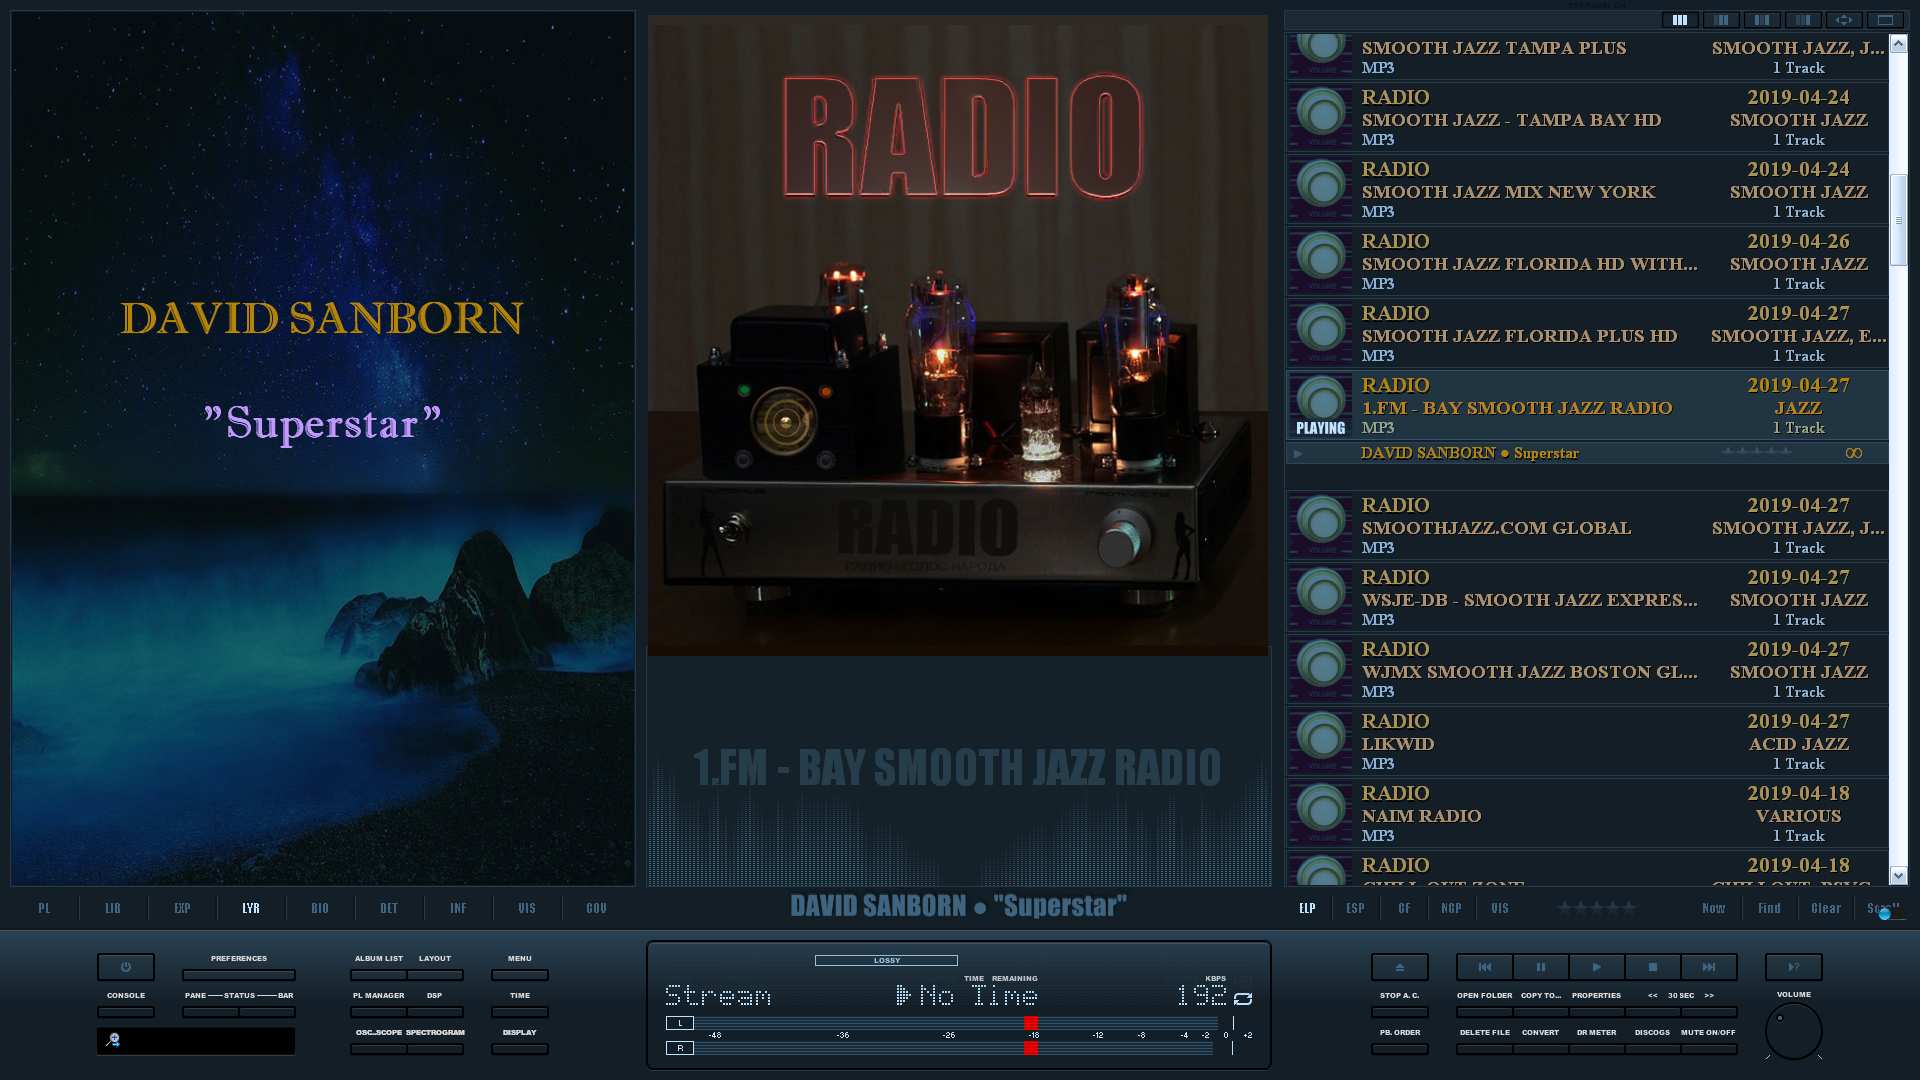Adjust the Volume knob
The width and height of the screenshot is (1920, 1080).
click(1793, 1031)
